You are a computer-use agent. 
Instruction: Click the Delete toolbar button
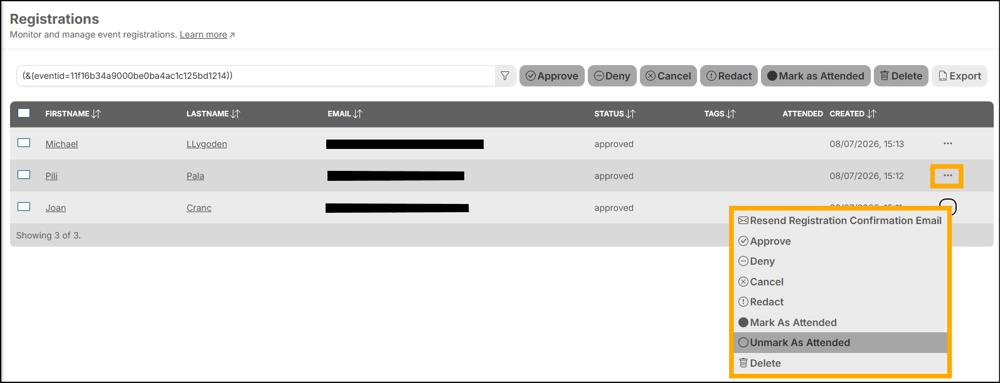[901, 76]
